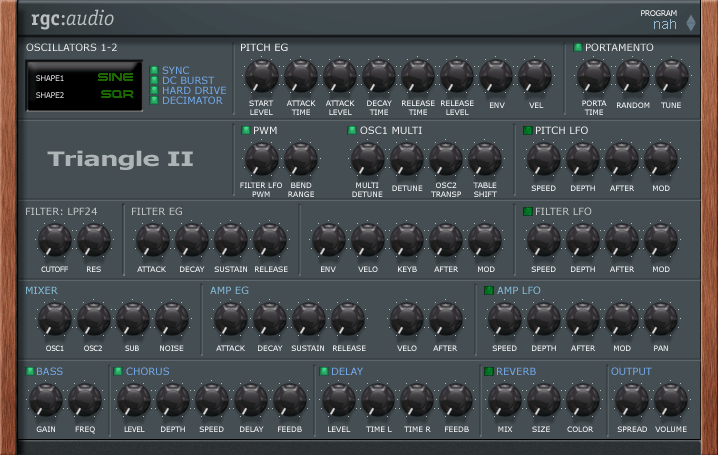
Task: Click the Reverb MIX knob
Action: click(x=504, y=400)
